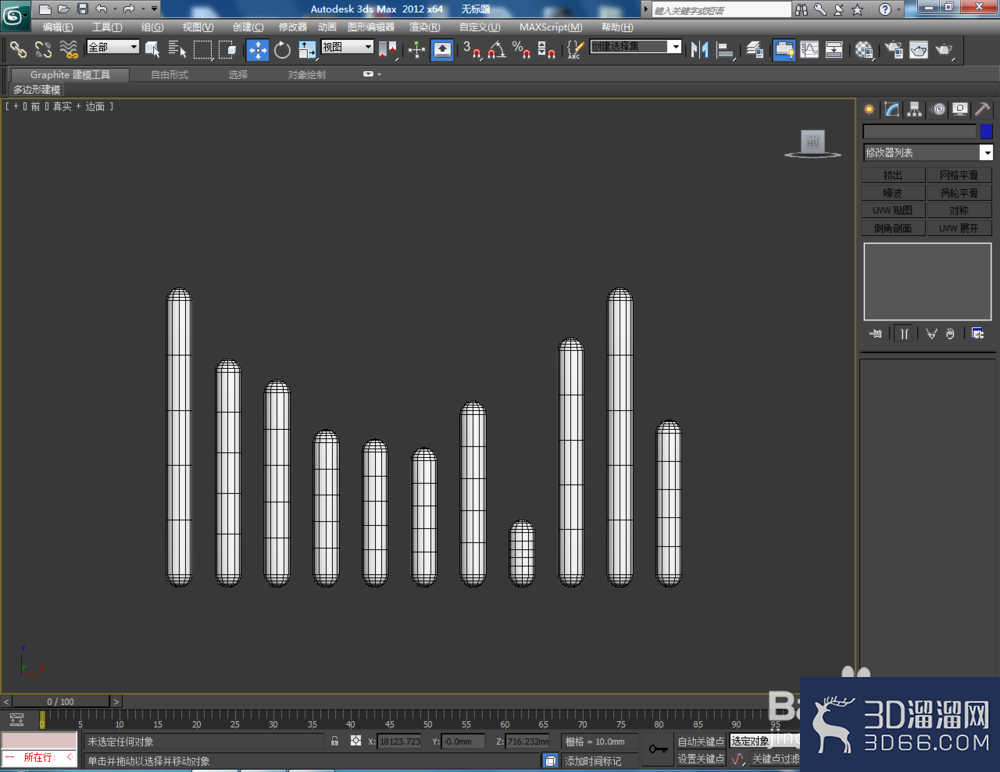Open the Mirror tool in main toolbar

coord(700,50)
